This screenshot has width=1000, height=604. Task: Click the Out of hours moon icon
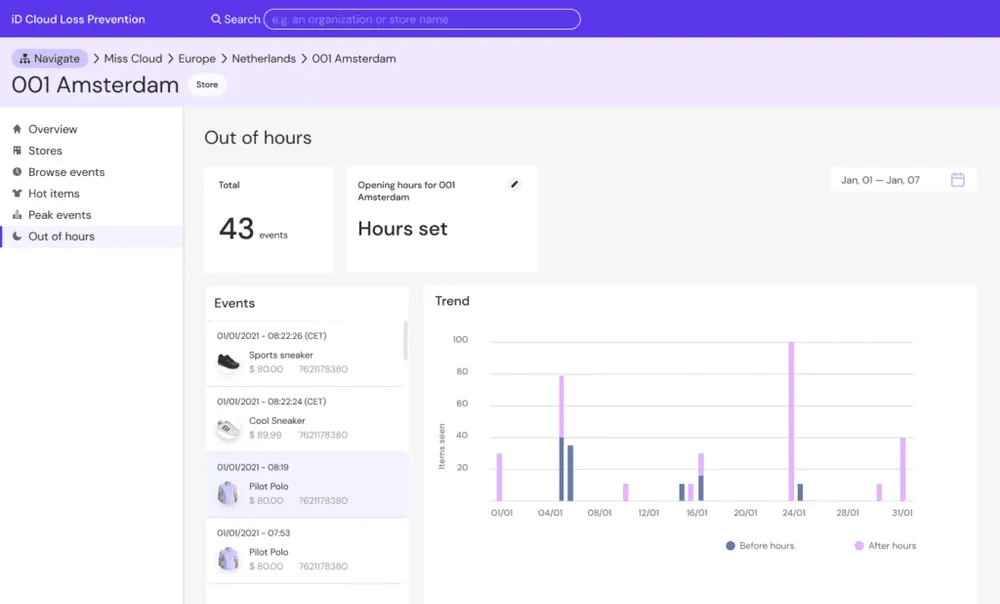[x=17, y=236]
